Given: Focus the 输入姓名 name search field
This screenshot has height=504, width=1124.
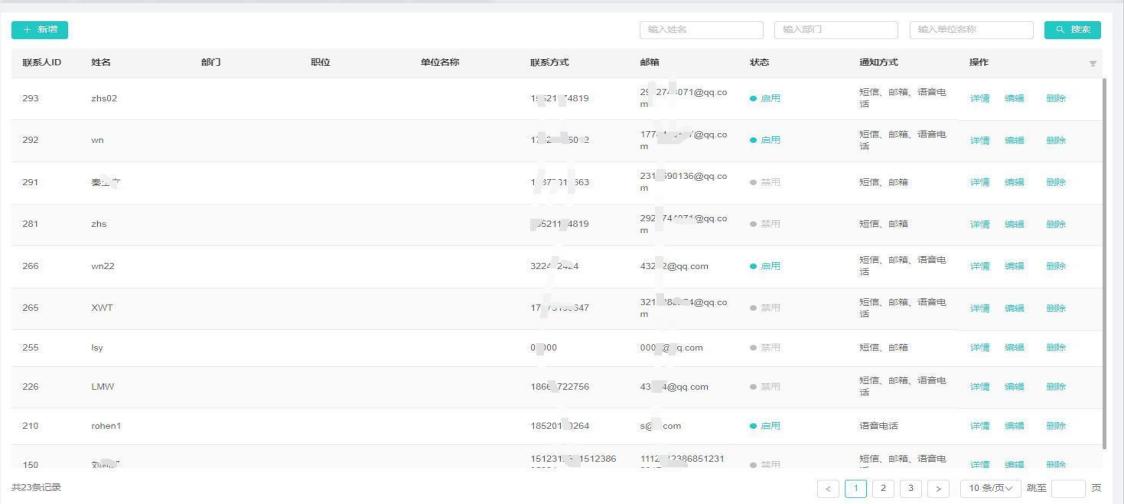Looking at the screenshot, I should [701, 30].
